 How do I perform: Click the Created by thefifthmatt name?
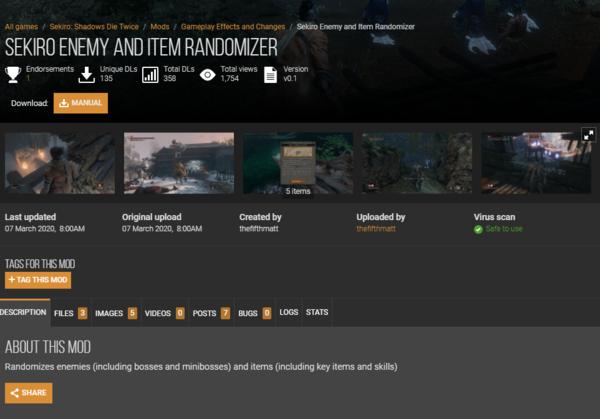pos(259,229)
